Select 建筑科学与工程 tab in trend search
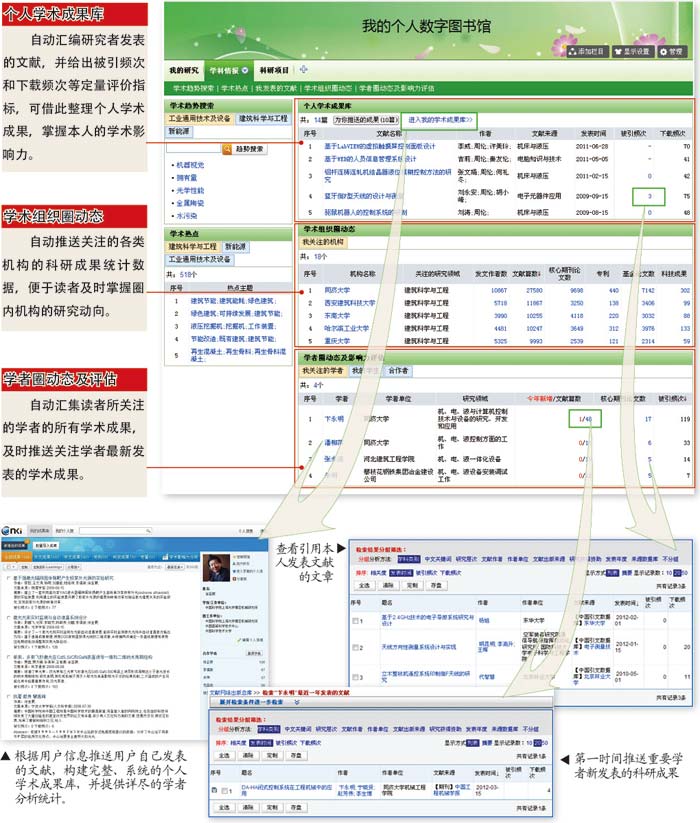 tap(263, 119)
